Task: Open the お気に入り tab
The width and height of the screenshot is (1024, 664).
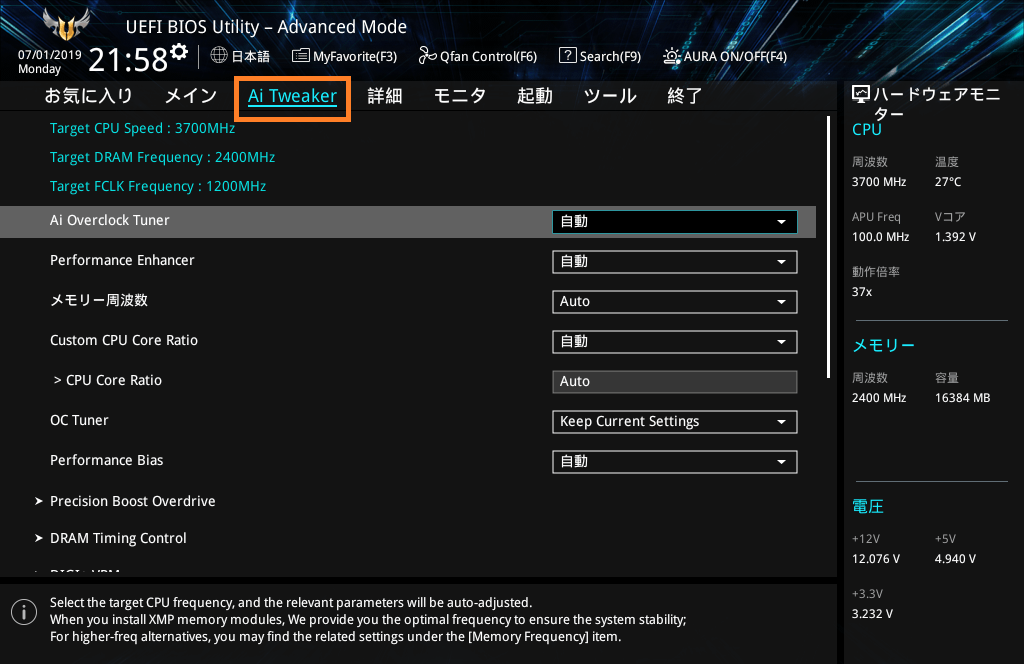Action: [x=88, y=96]
